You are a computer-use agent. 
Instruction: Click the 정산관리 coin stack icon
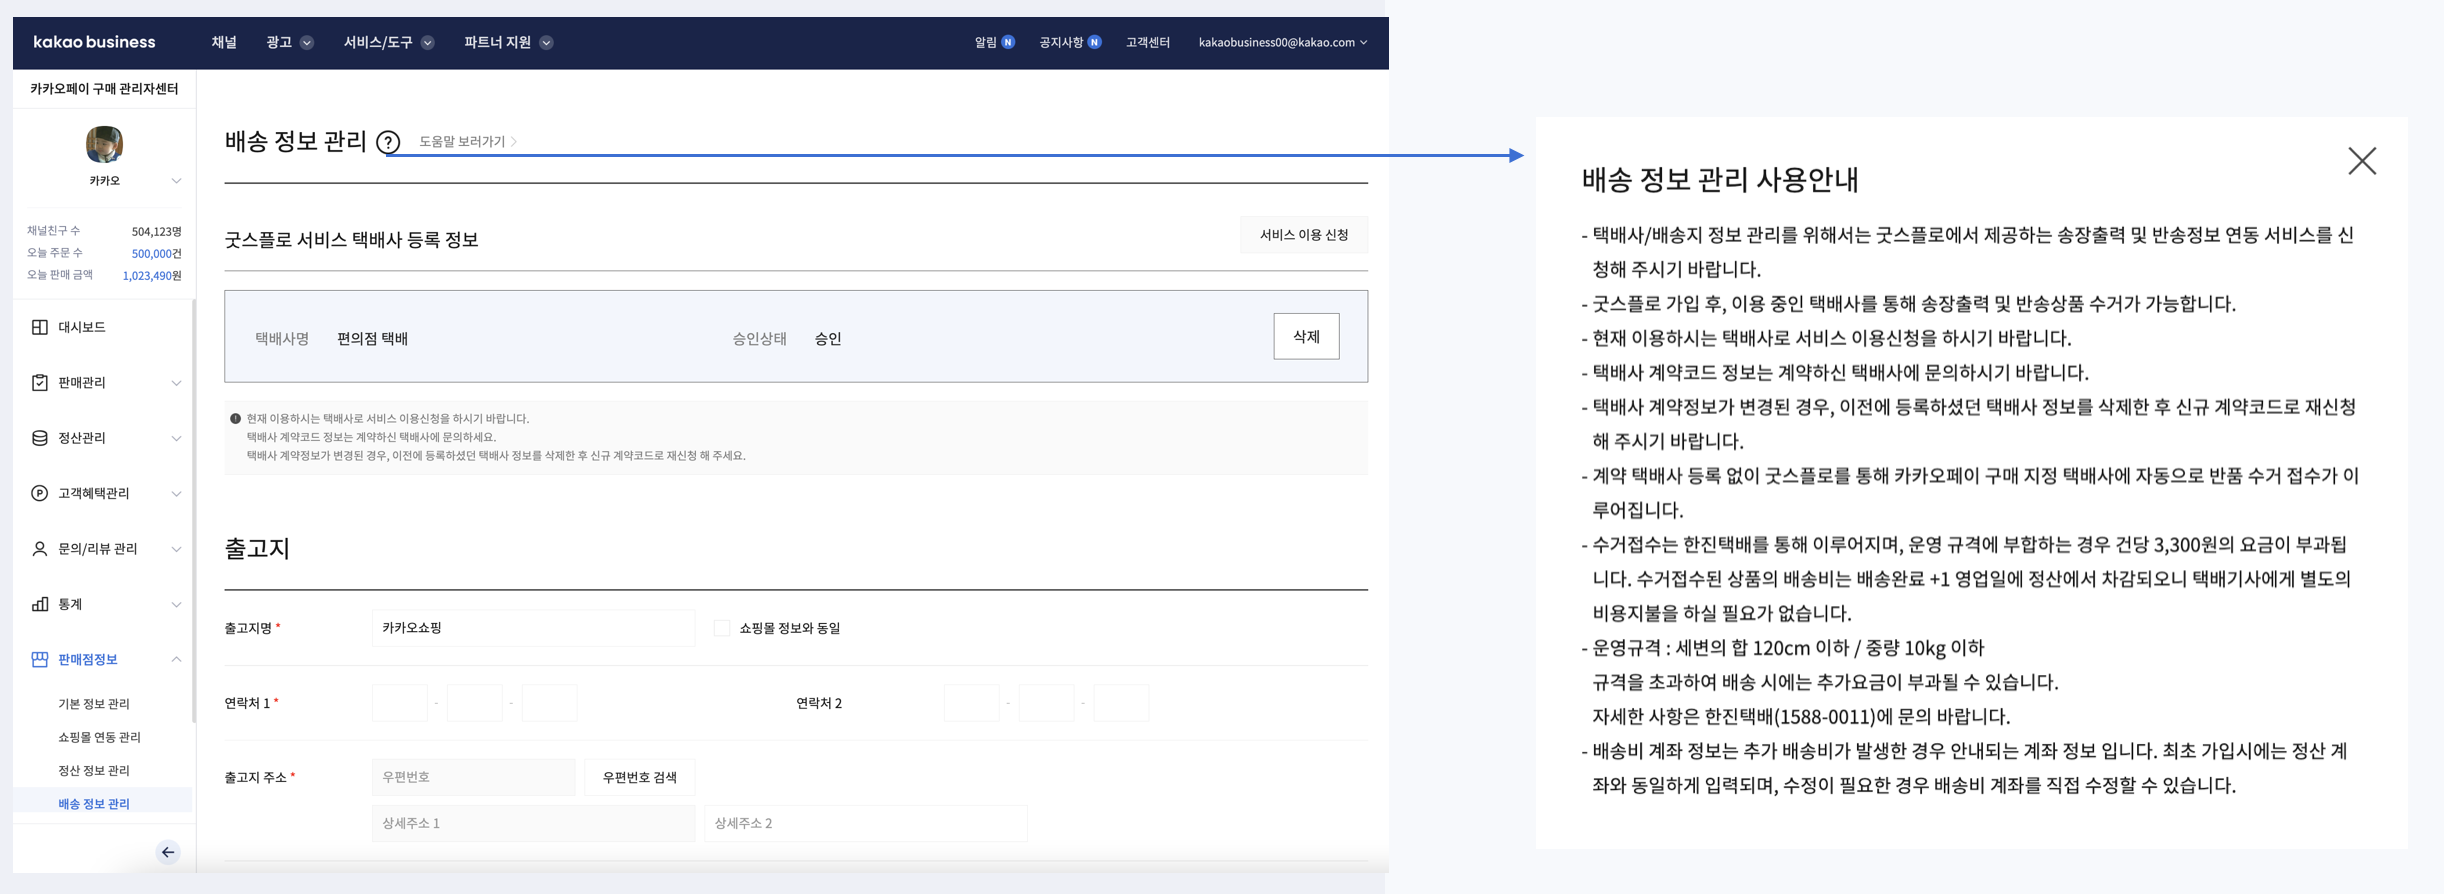(x=40, y=438)
